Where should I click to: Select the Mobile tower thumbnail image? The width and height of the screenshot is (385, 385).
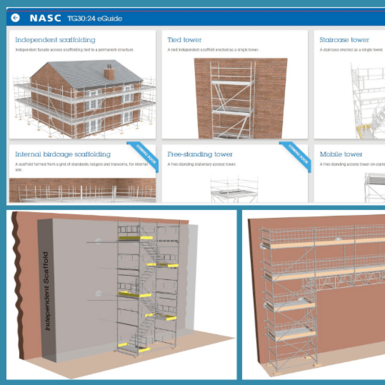tap(374, 187)
